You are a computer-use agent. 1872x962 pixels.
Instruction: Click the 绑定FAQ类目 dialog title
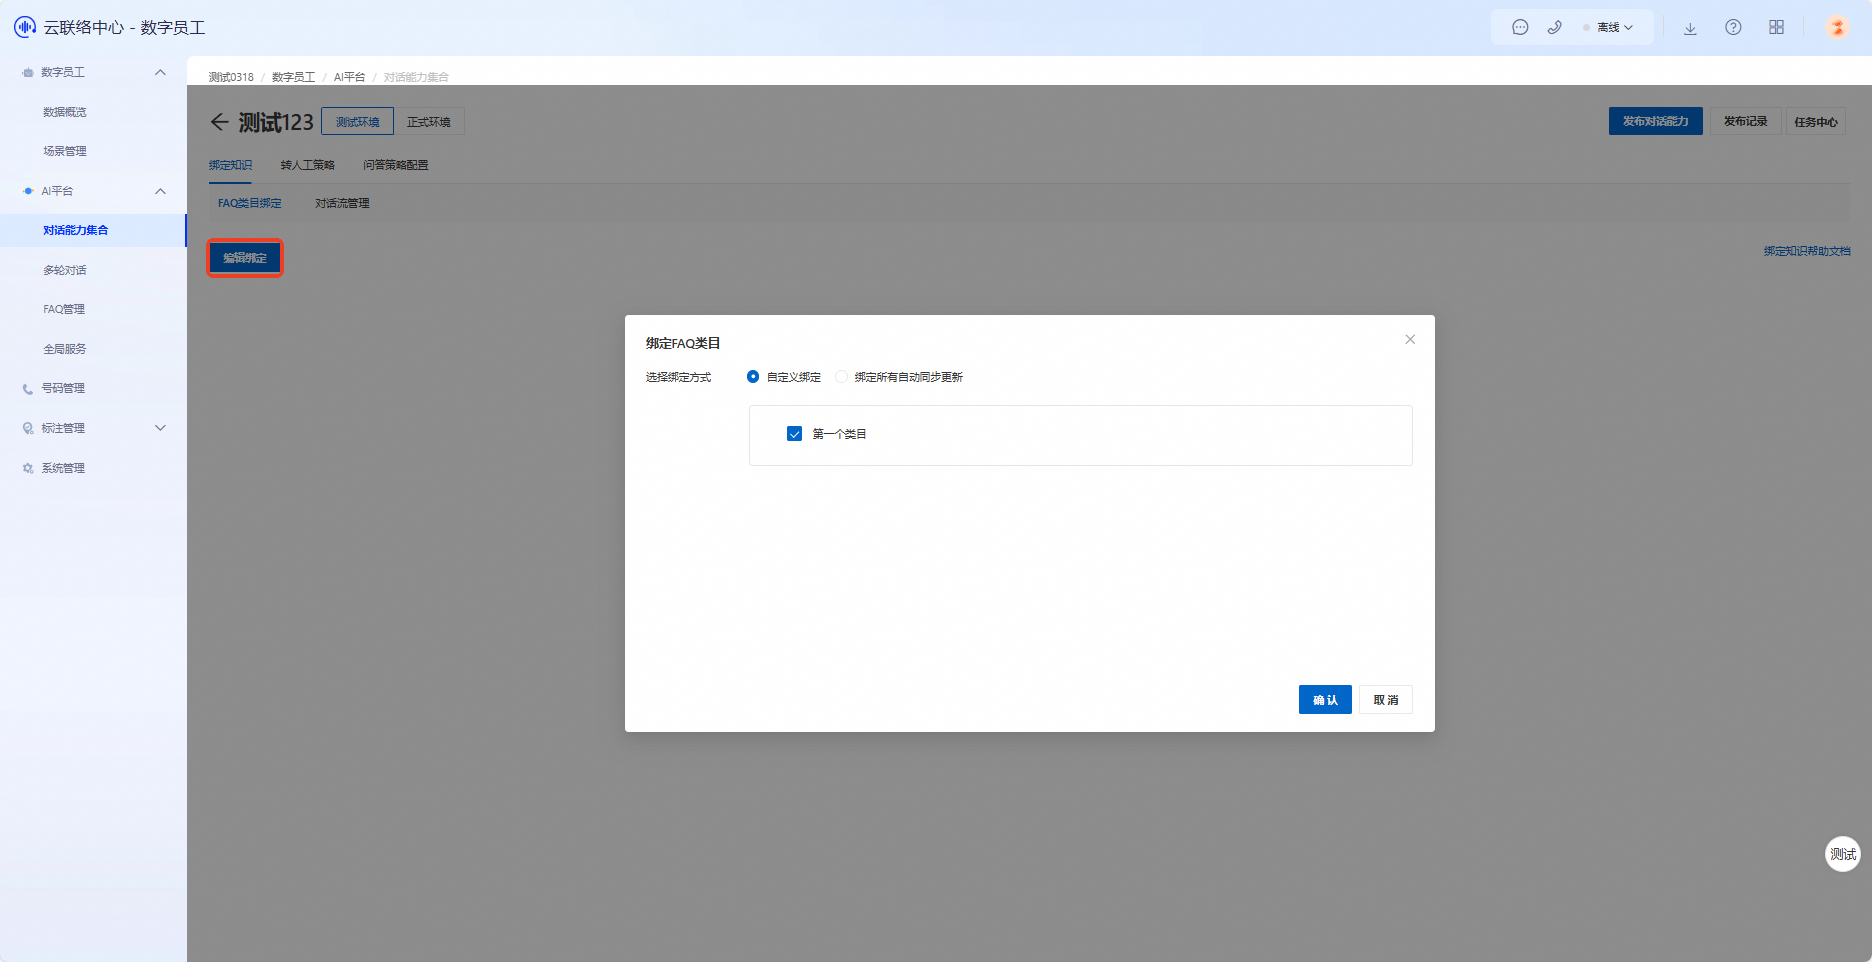pyautogui.click(x=683, y=343)
